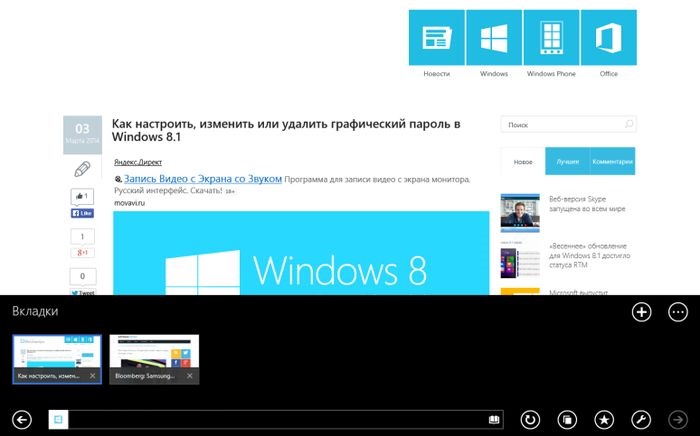Open the Яндекс.Директ link
The image size is (700, 436).
138,162
